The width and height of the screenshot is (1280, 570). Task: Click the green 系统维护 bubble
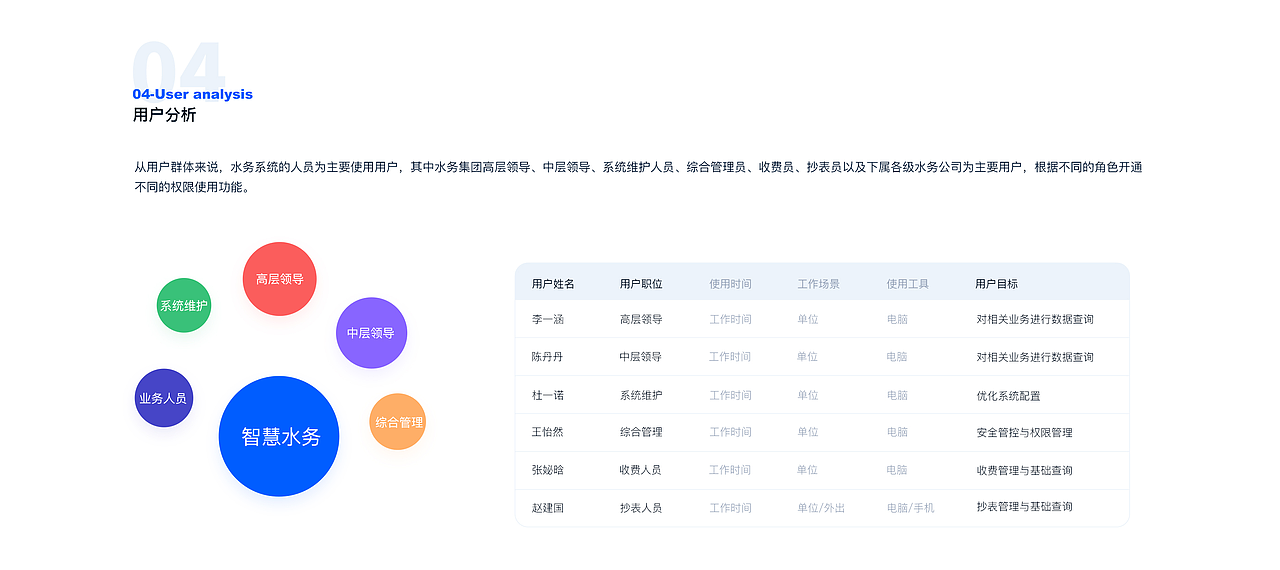coord(184,305)
